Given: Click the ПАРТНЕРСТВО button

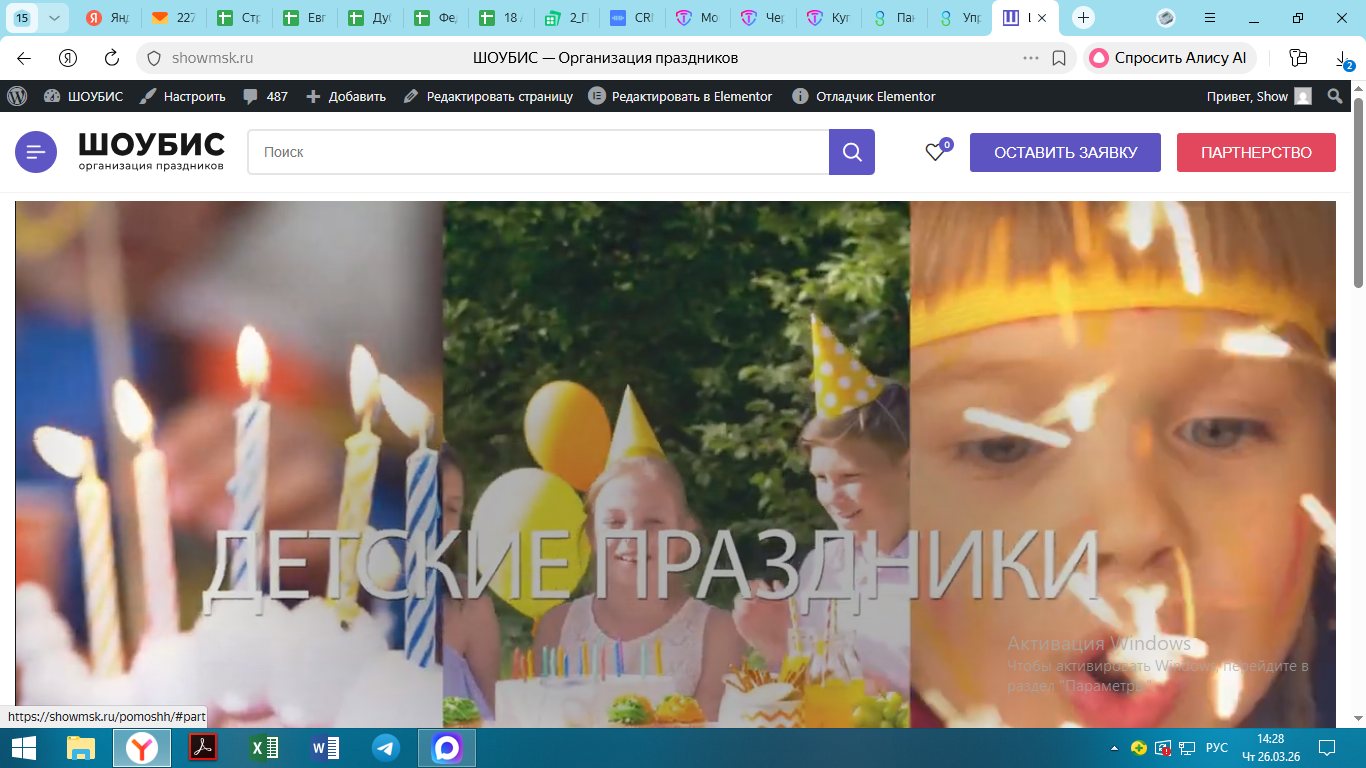Looking at the screenshot, I should click(x=1256, y=153).
